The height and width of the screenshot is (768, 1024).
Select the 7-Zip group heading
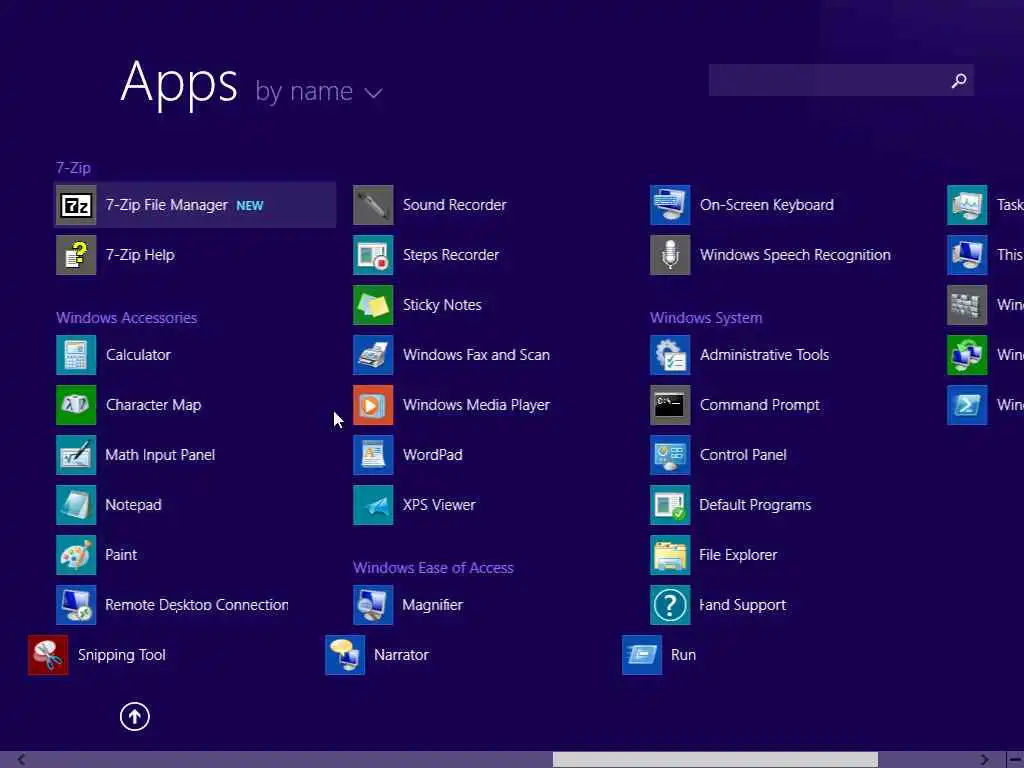[x=73, y=168]
